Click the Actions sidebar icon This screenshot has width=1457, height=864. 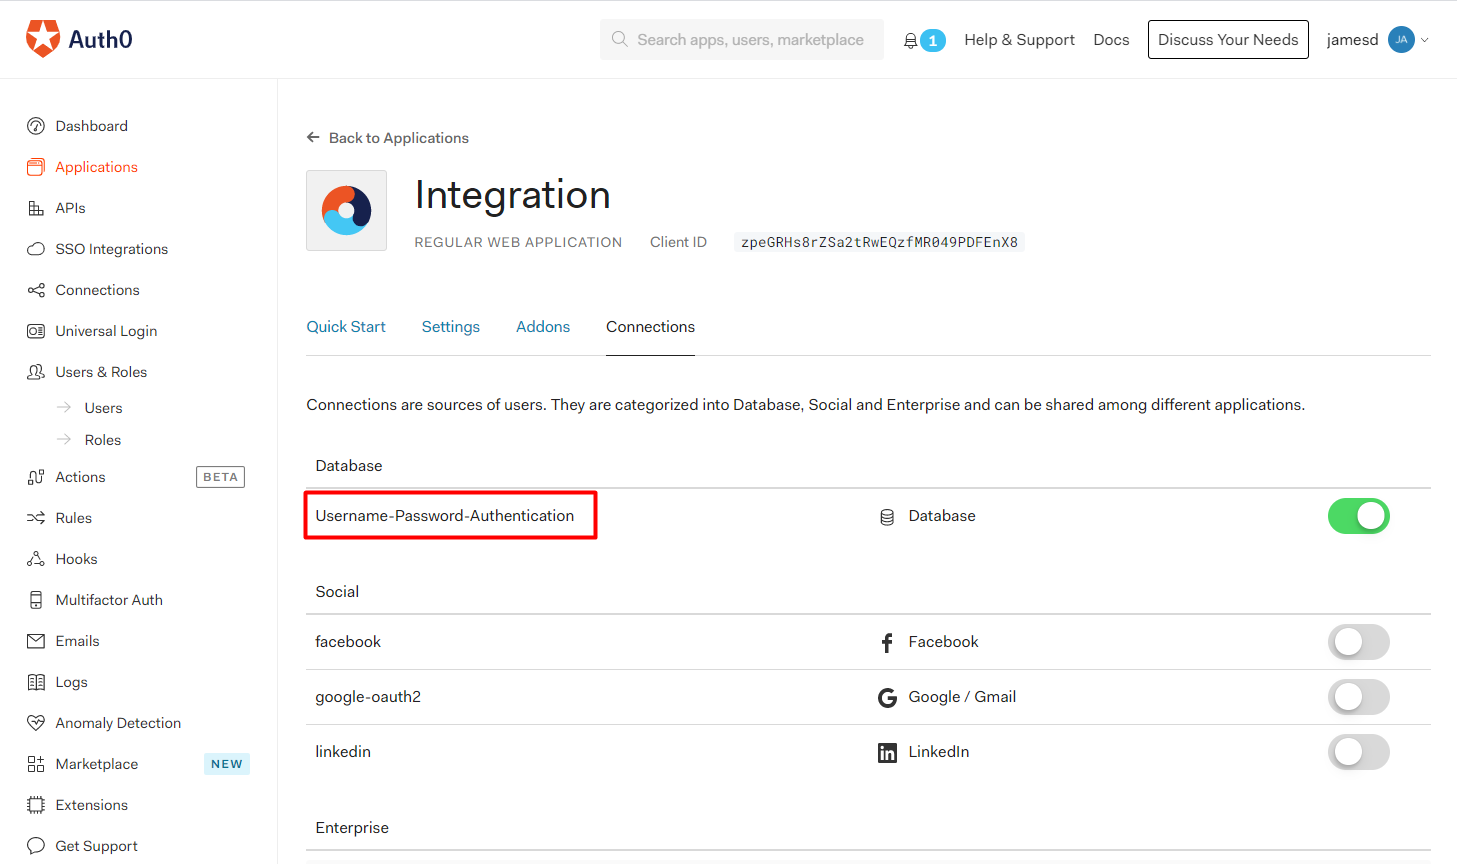tap(36, 477)
